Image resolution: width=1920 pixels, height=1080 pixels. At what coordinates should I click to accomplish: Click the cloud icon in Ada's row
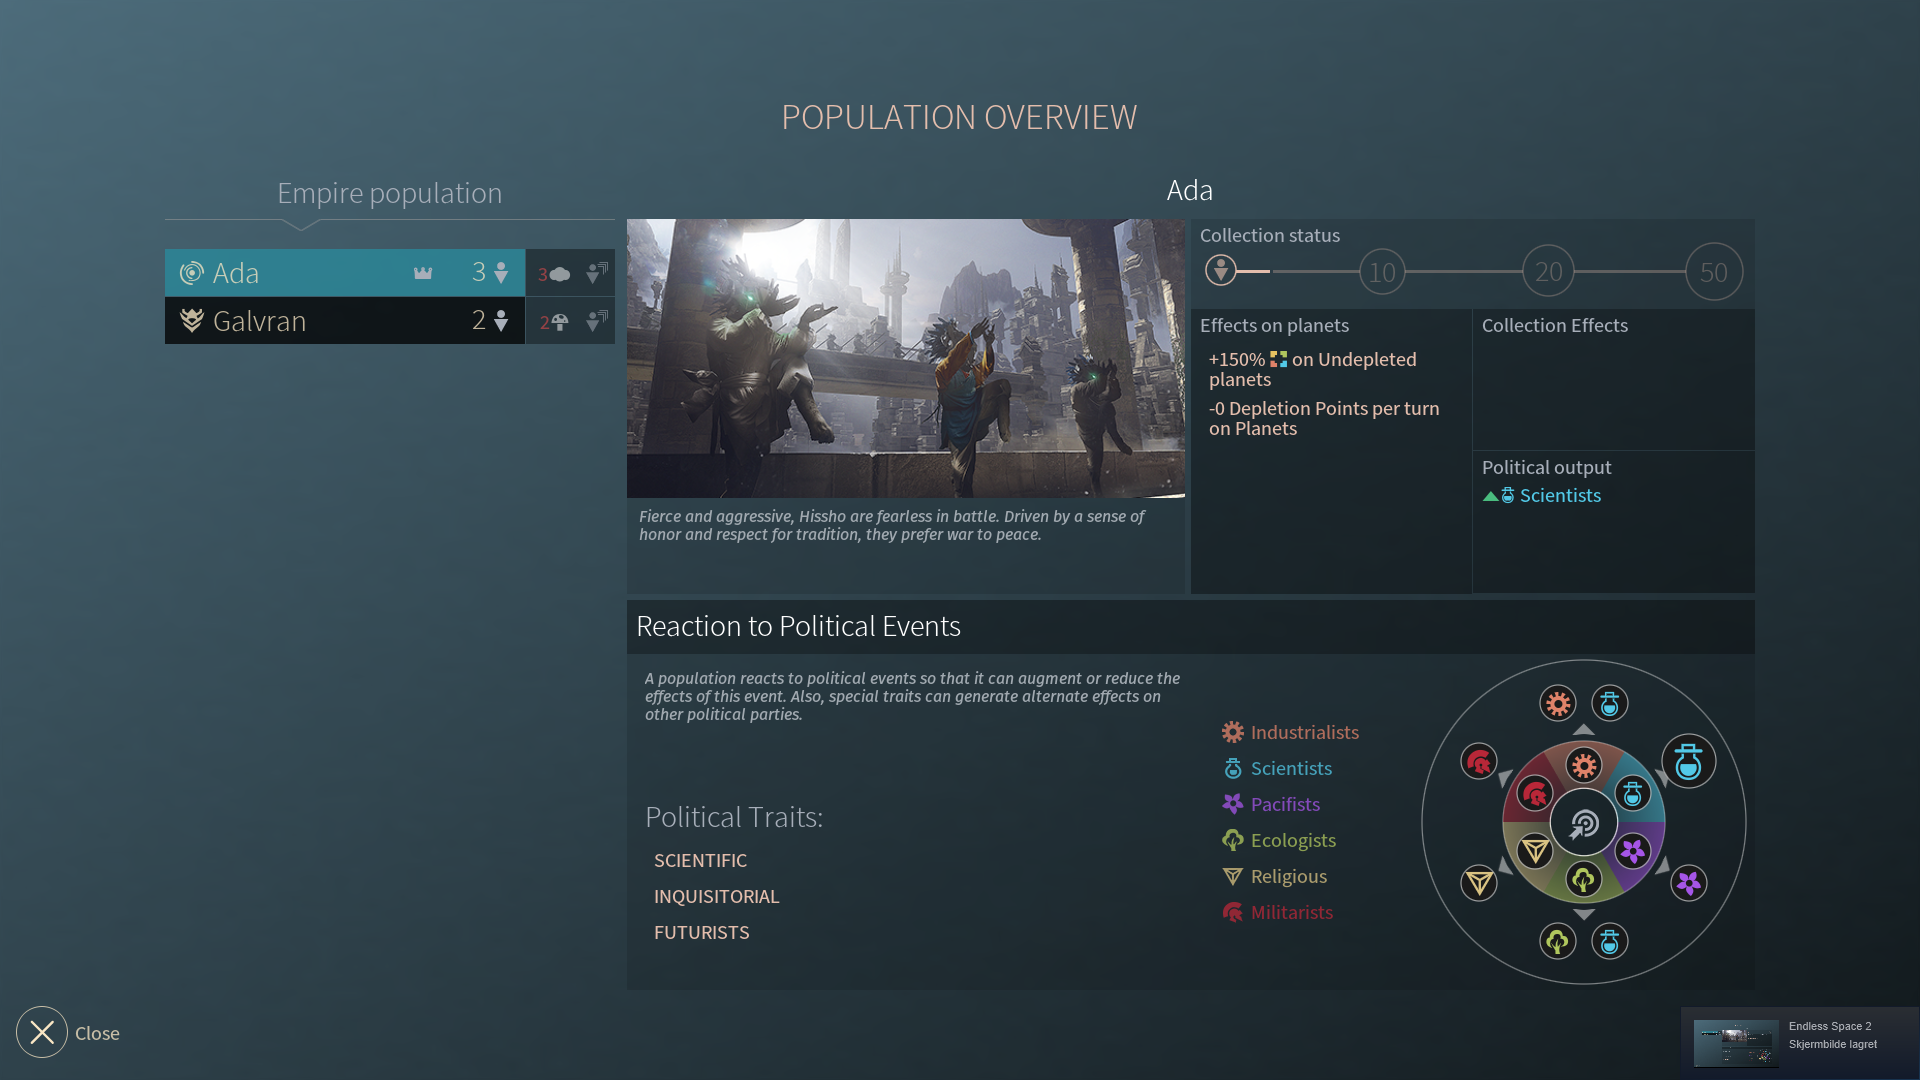[x=560, y=274]
